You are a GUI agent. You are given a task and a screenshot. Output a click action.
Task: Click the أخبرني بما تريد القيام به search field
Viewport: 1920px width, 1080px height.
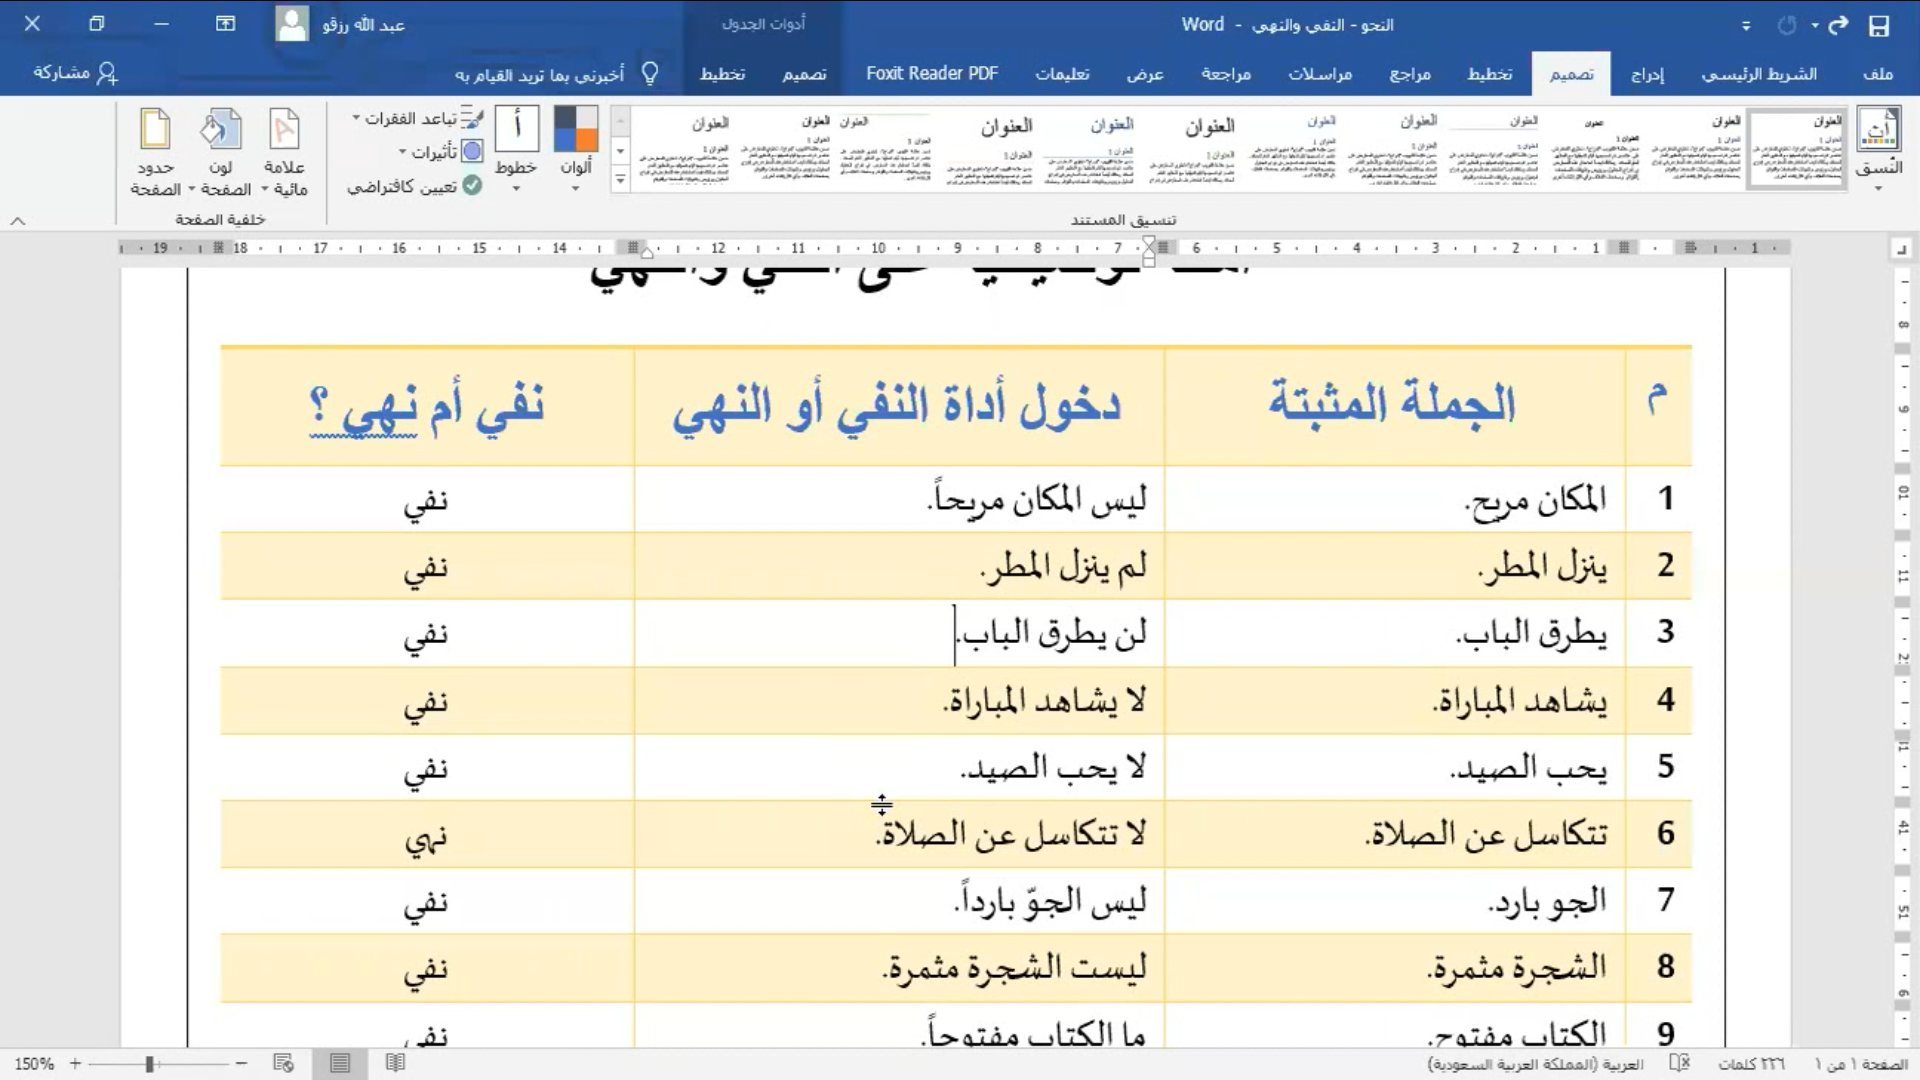[539, 75]
